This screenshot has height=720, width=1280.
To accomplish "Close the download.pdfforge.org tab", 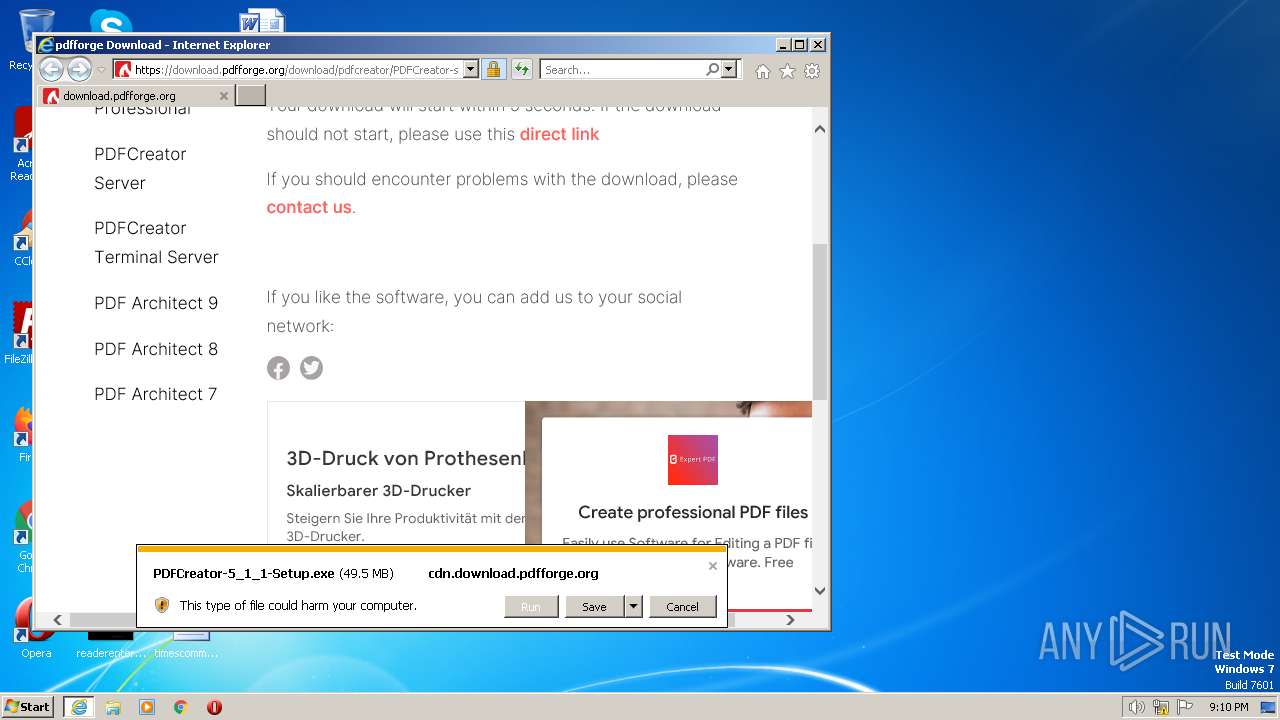I will point(224,96).
